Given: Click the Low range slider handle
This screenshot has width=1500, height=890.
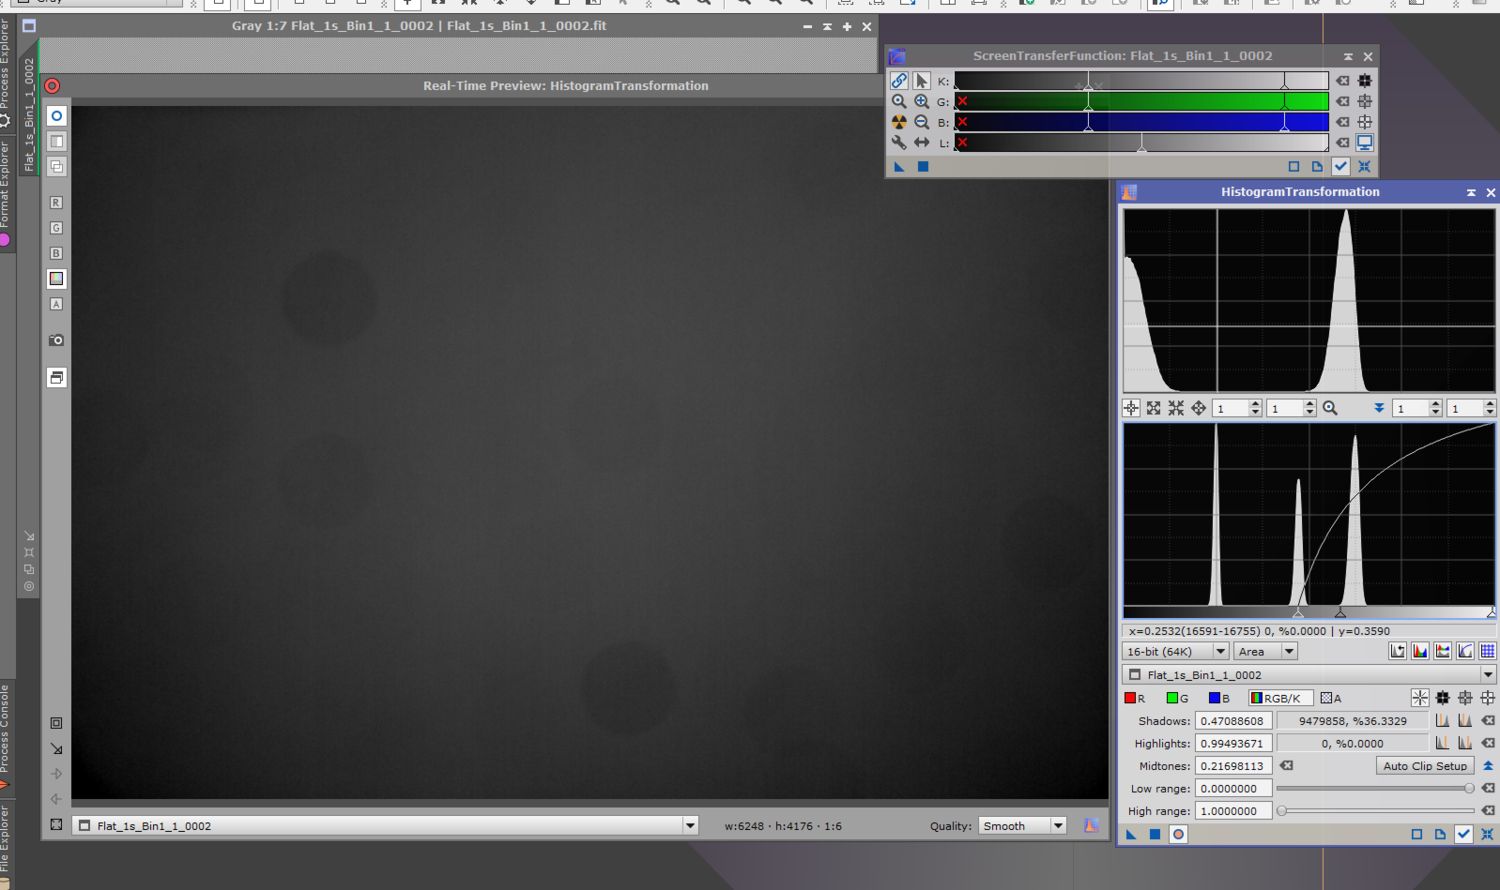Looking at the screenshot, I should pos(1469,789).
